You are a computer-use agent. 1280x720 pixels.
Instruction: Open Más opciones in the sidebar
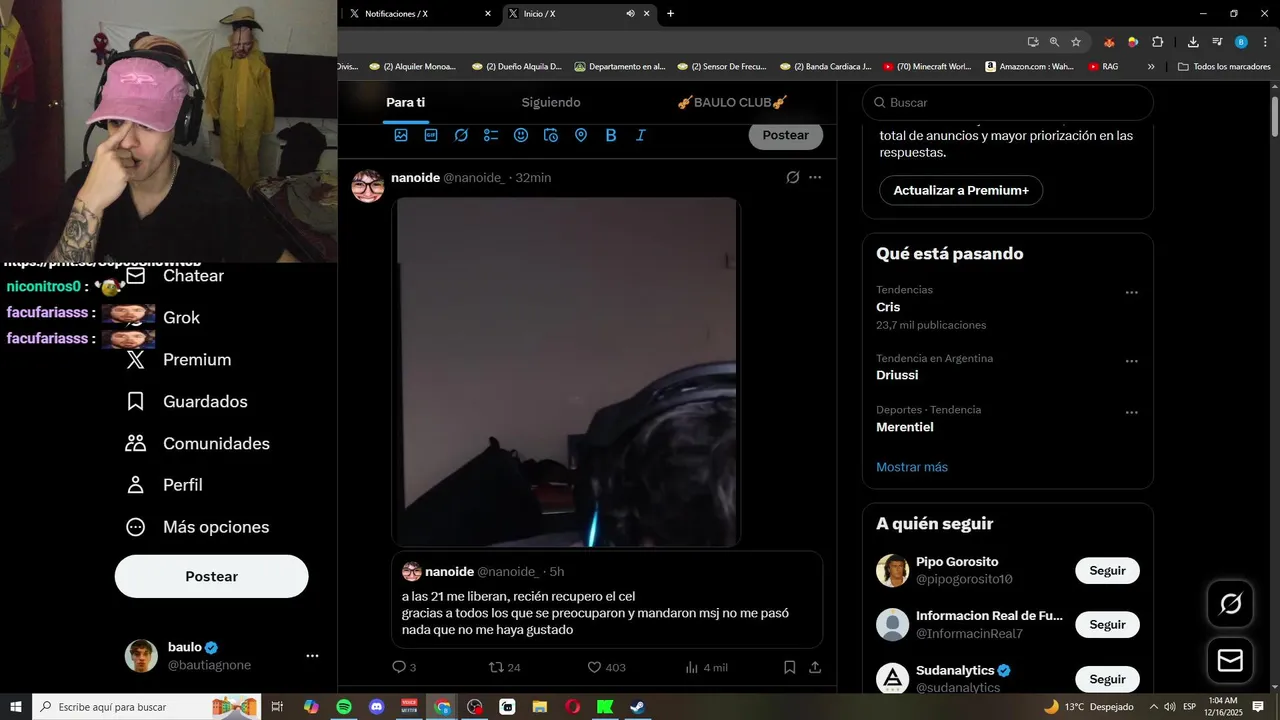(198, 527)
